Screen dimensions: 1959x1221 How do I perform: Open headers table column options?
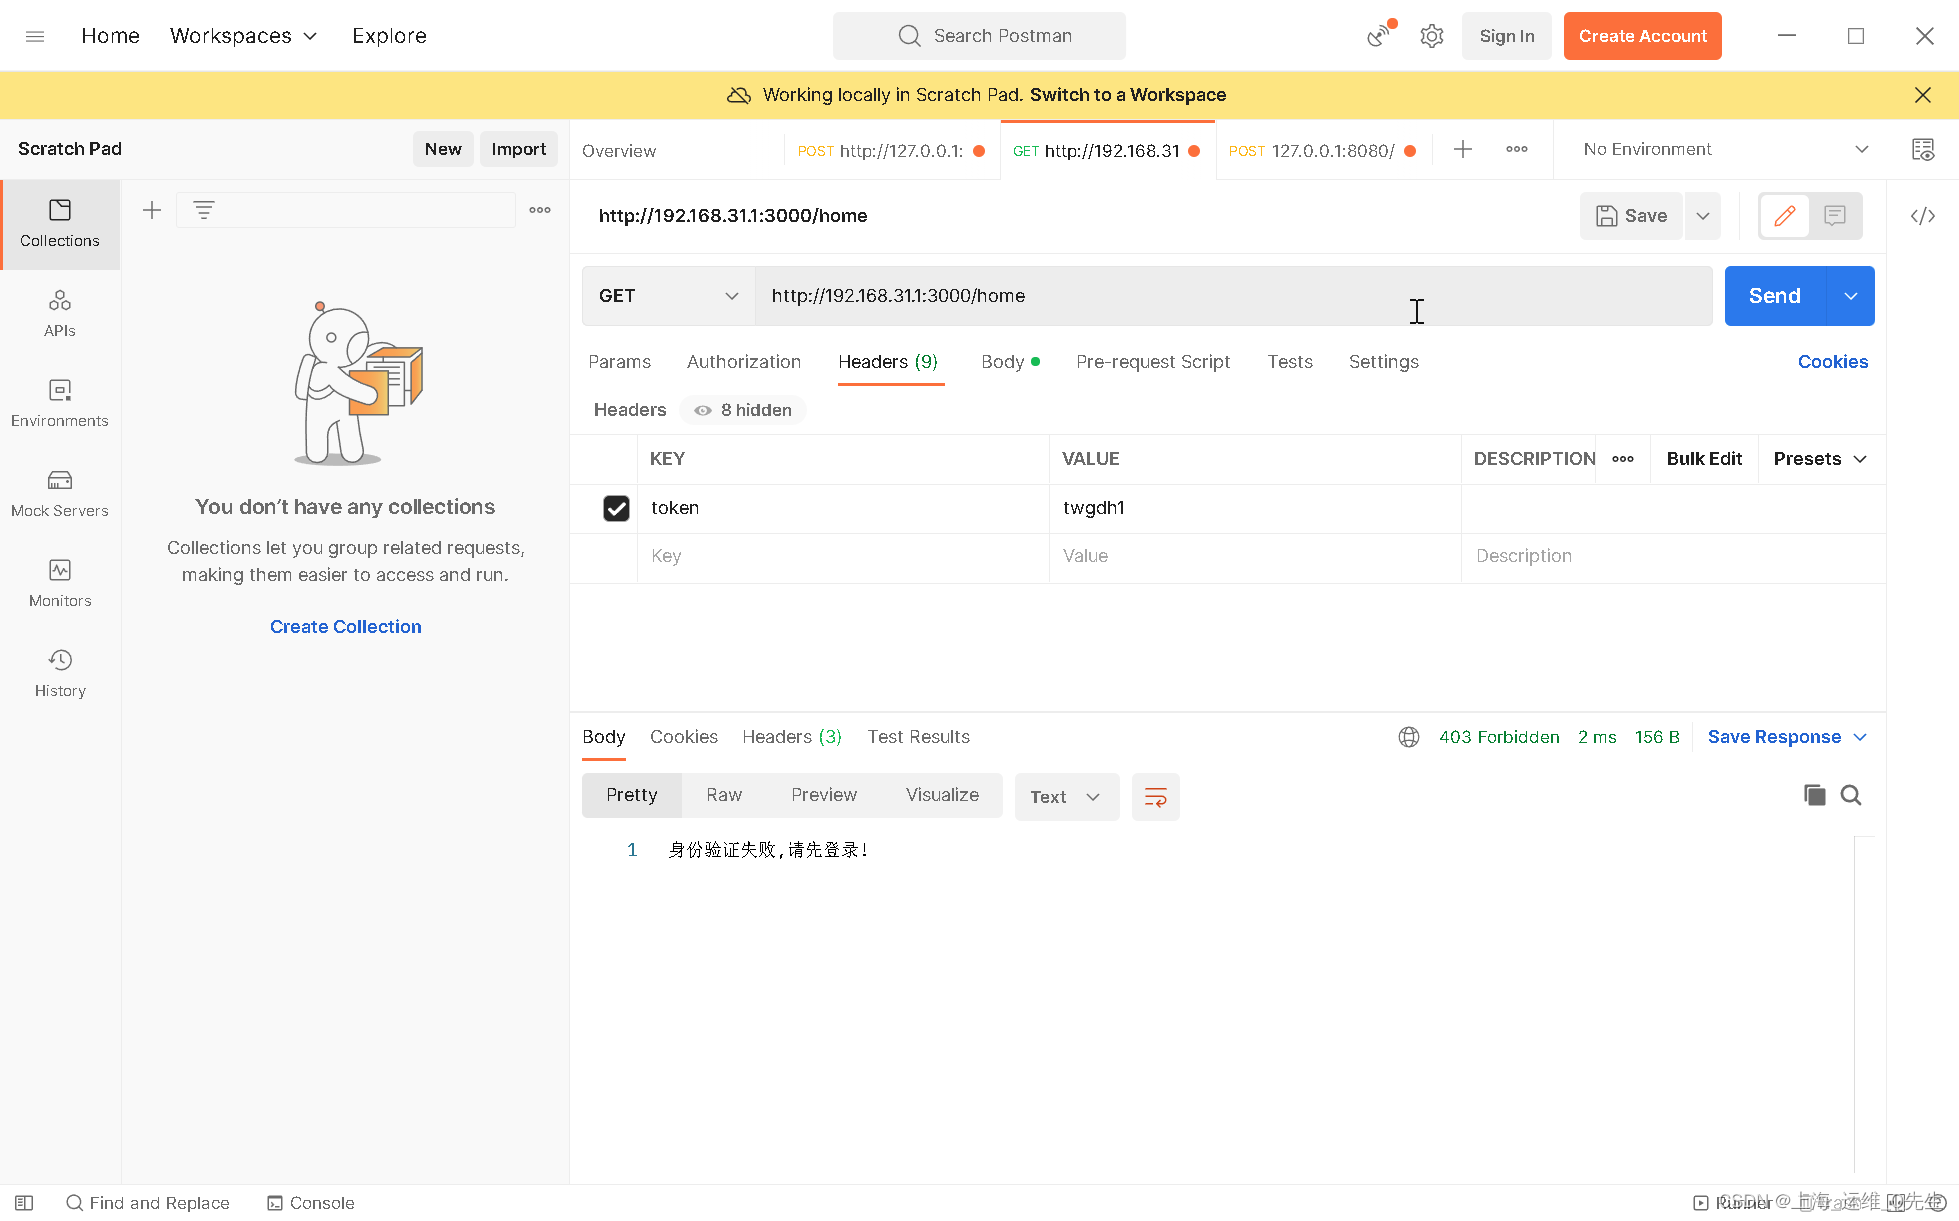(1623, 459)
